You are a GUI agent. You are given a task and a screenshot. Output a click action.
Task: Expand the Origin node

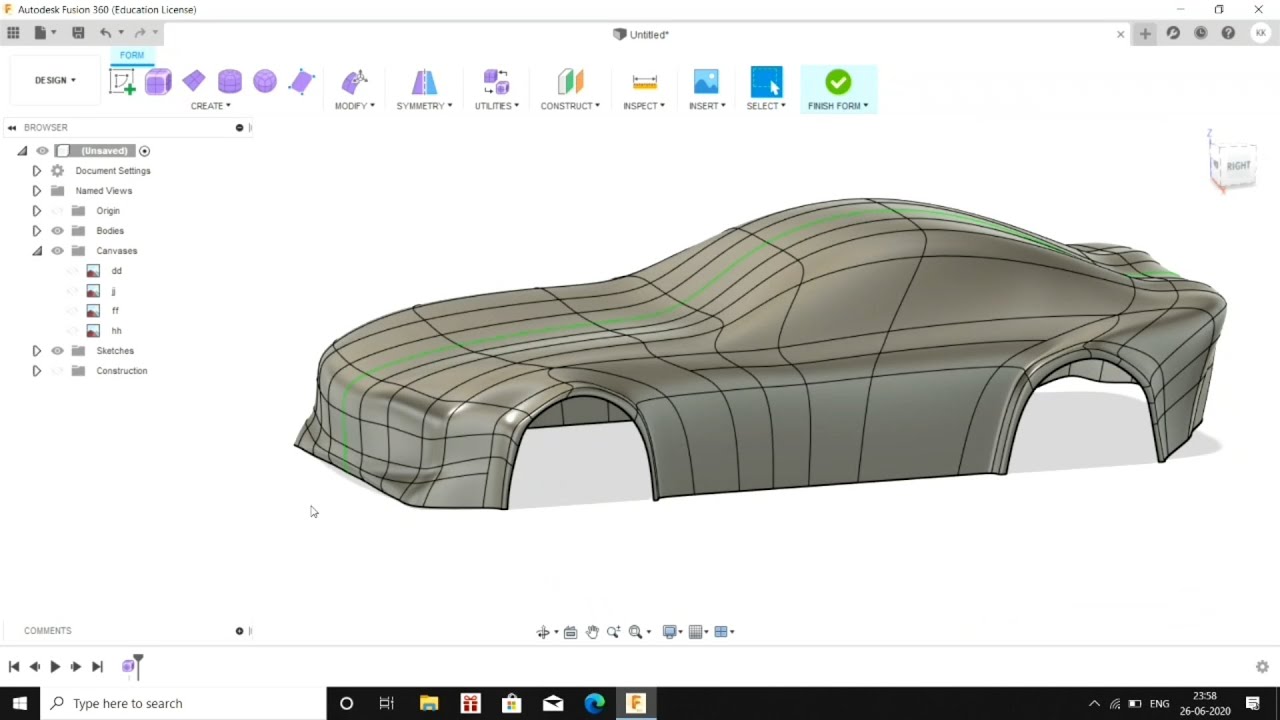pos(37,211)
